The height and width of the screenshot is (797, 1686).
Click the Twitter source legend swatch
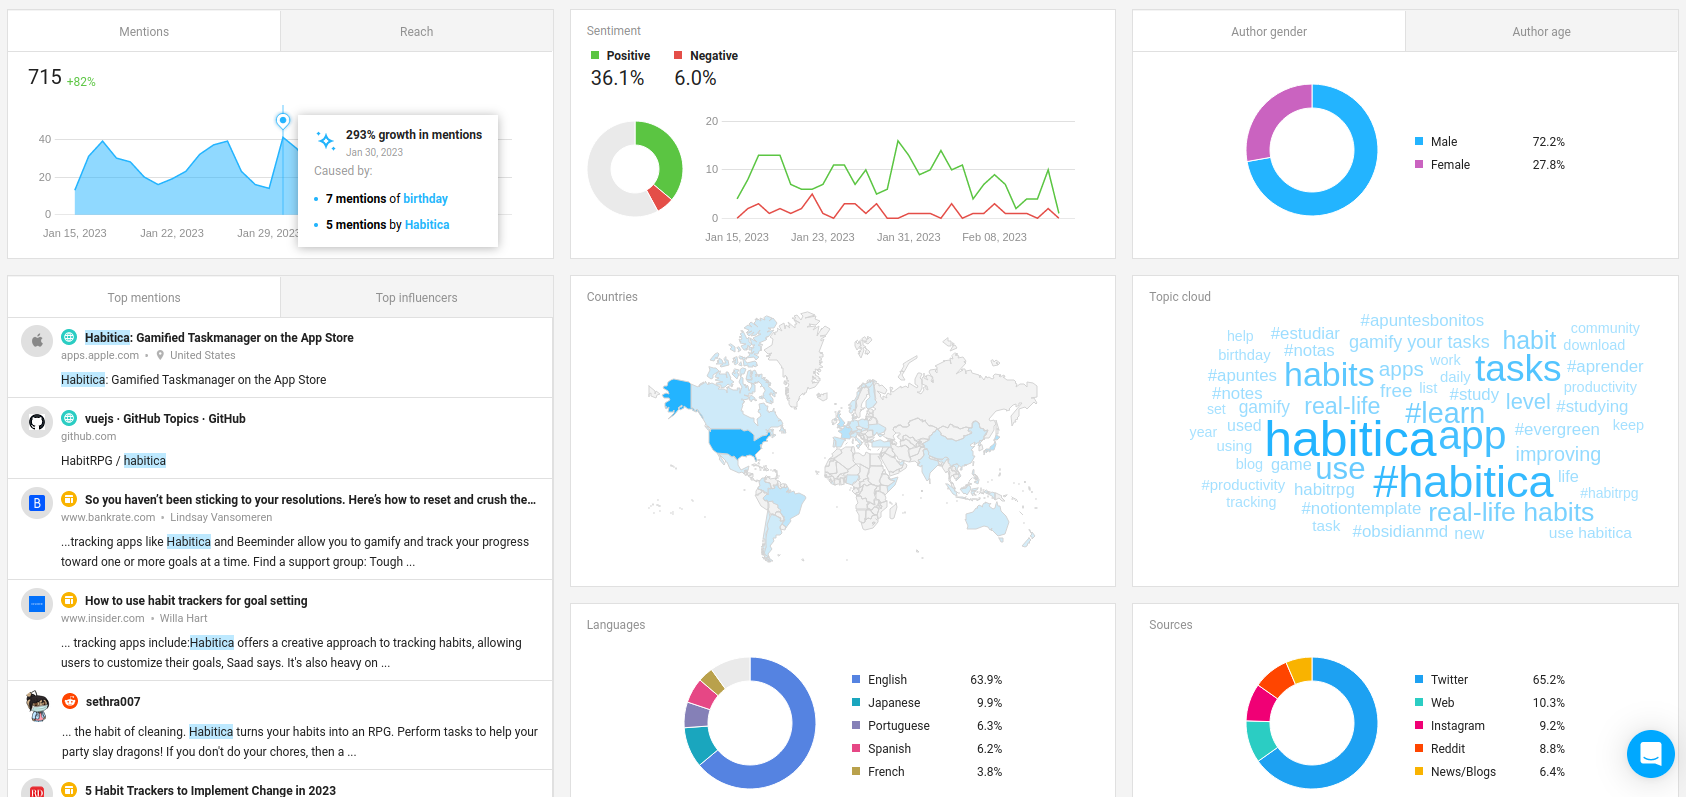click(1419, 679)
